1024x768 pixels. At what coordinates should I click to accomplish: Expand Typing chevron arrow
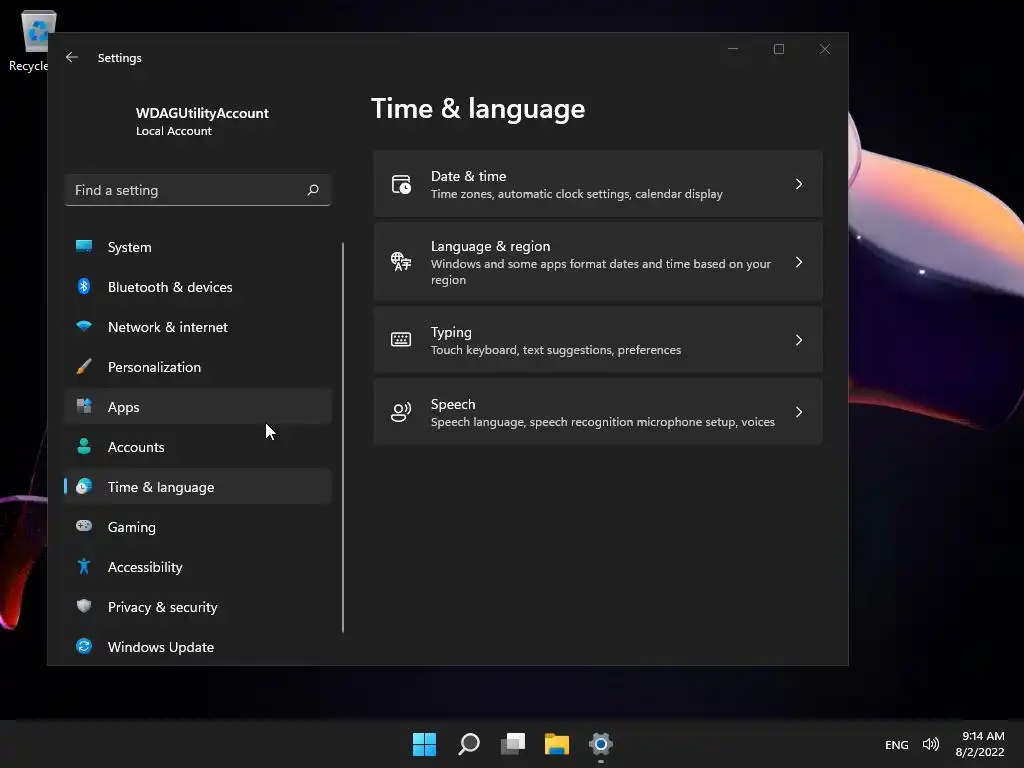click(799, 340)
